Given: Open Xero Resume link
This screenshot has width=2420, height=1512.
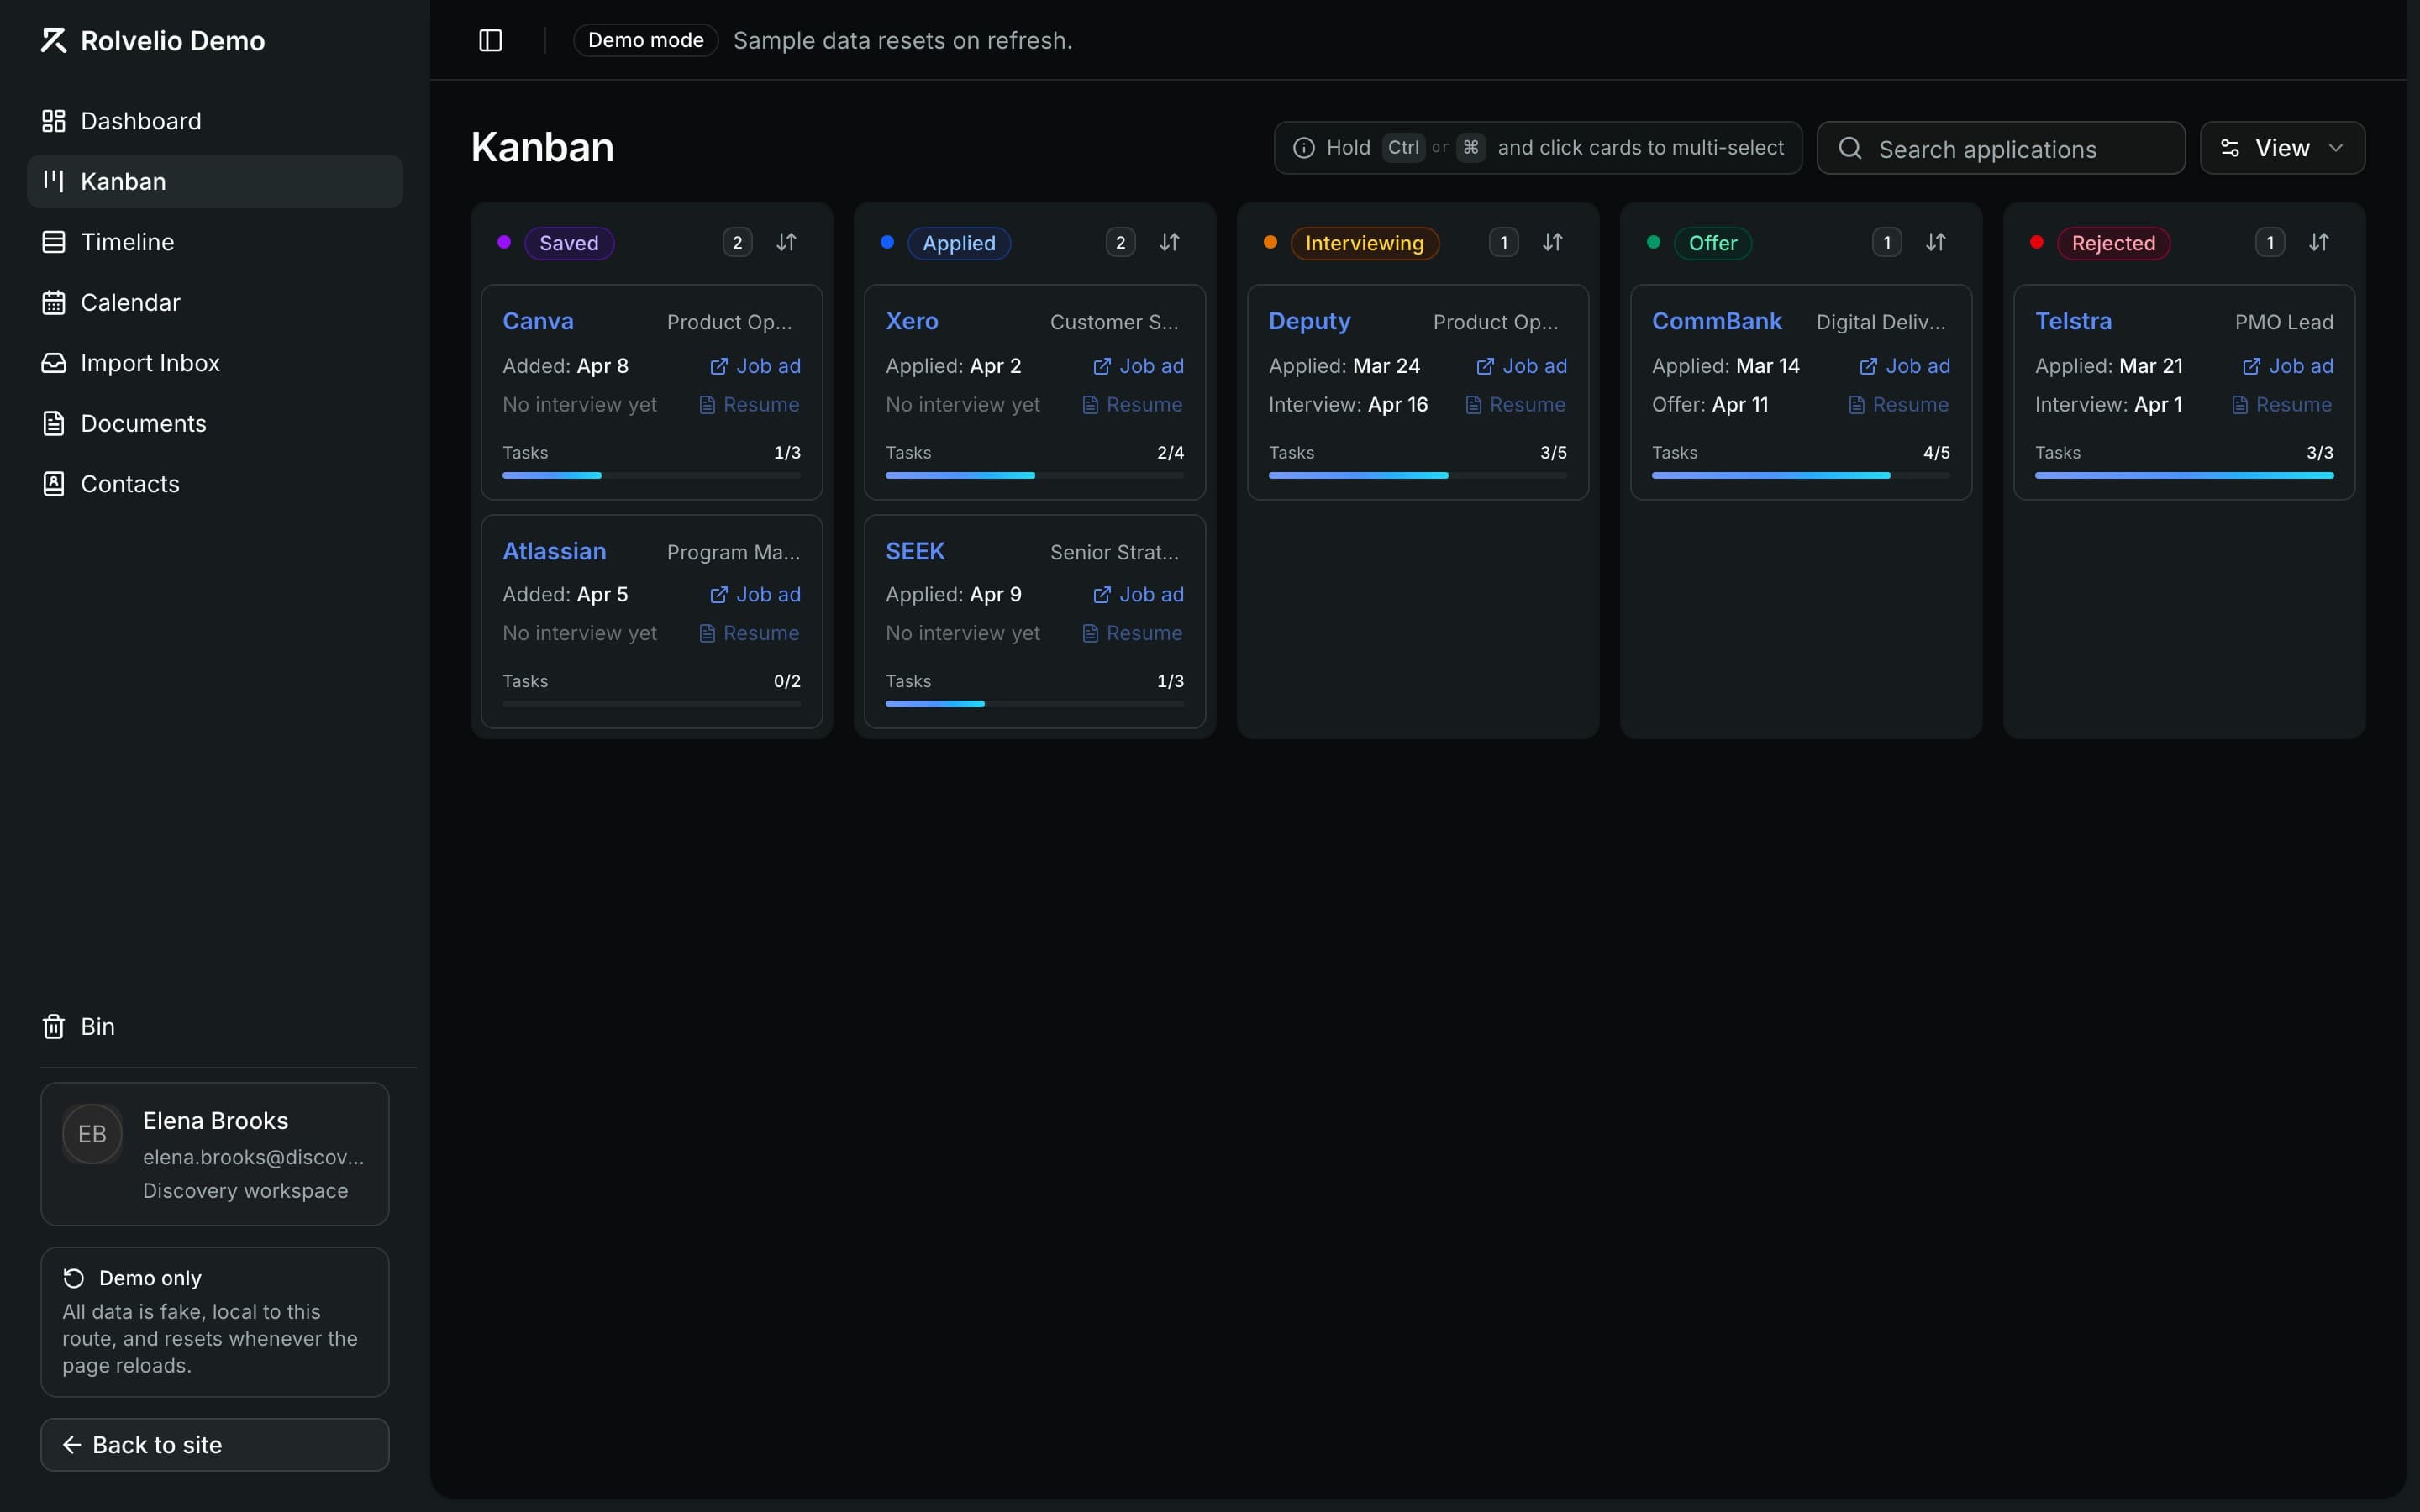Looking at the screenshot, I should 1132,405.
